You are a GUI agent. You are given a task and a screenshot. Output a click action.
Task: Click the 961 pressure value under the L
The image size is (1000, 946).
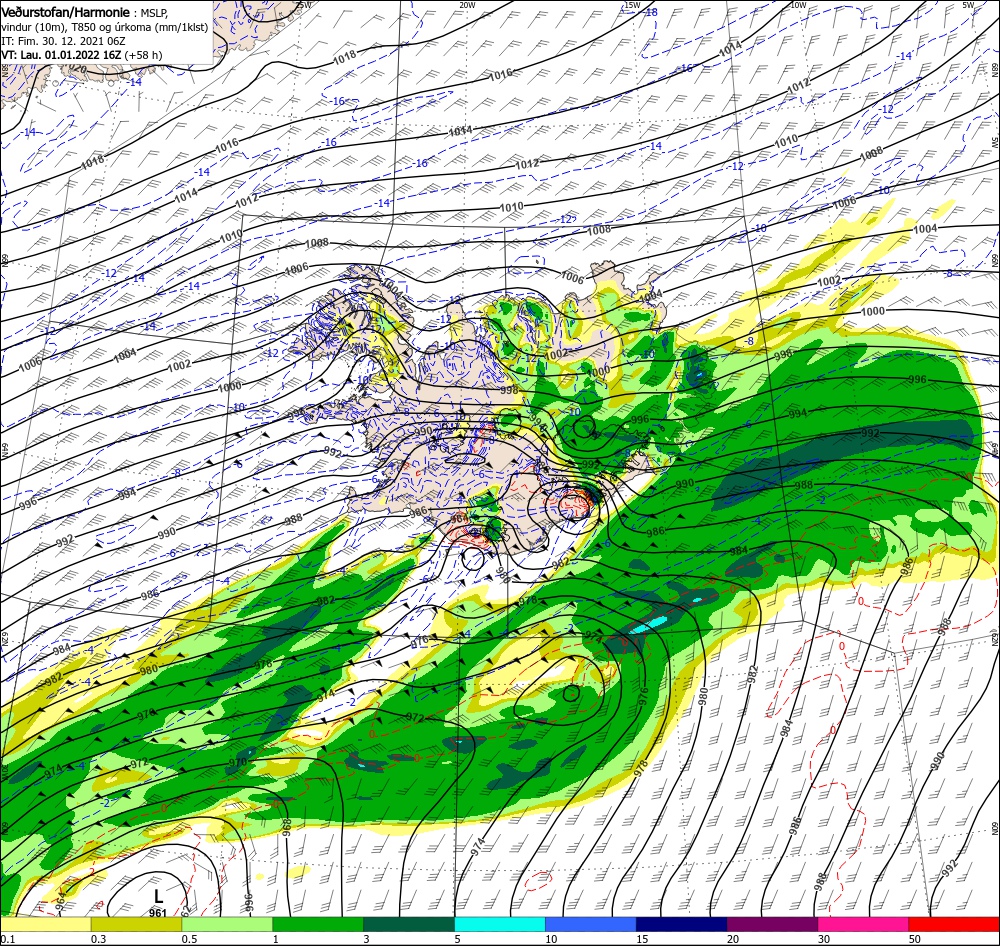(158, 913)
